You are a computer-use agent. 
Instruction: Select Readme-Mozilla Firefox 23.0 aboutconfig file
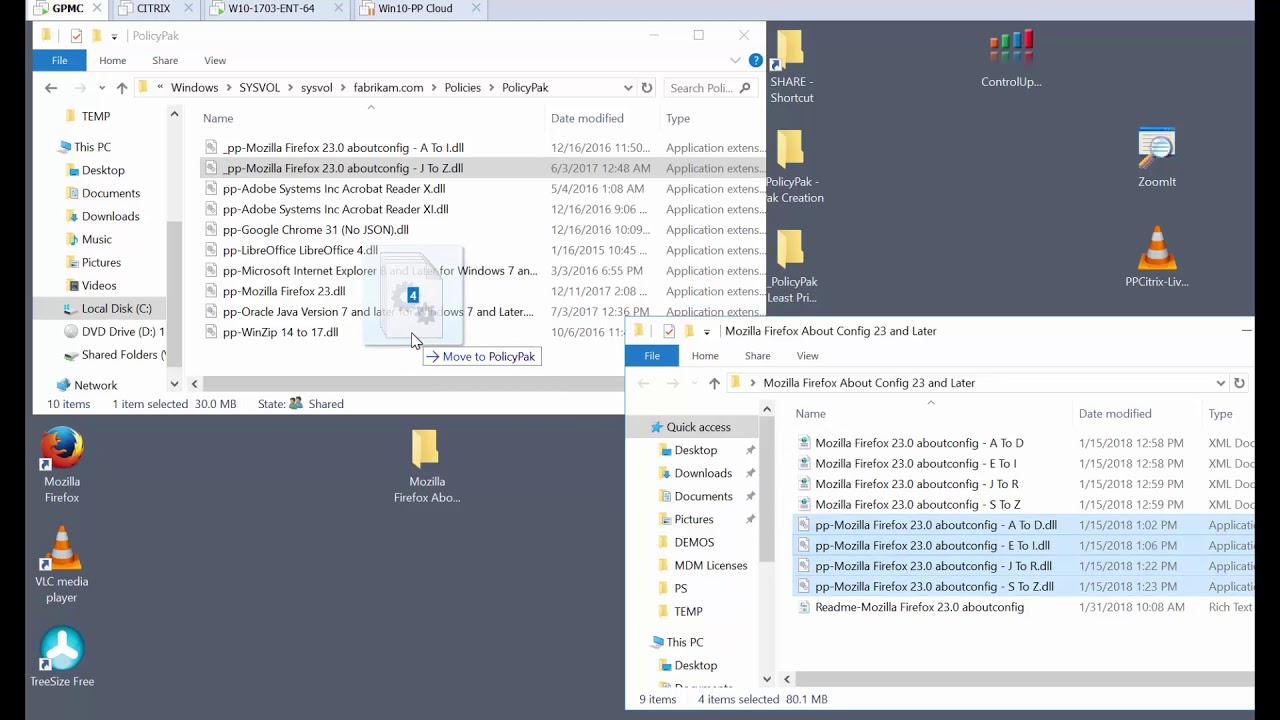(919, 607)
